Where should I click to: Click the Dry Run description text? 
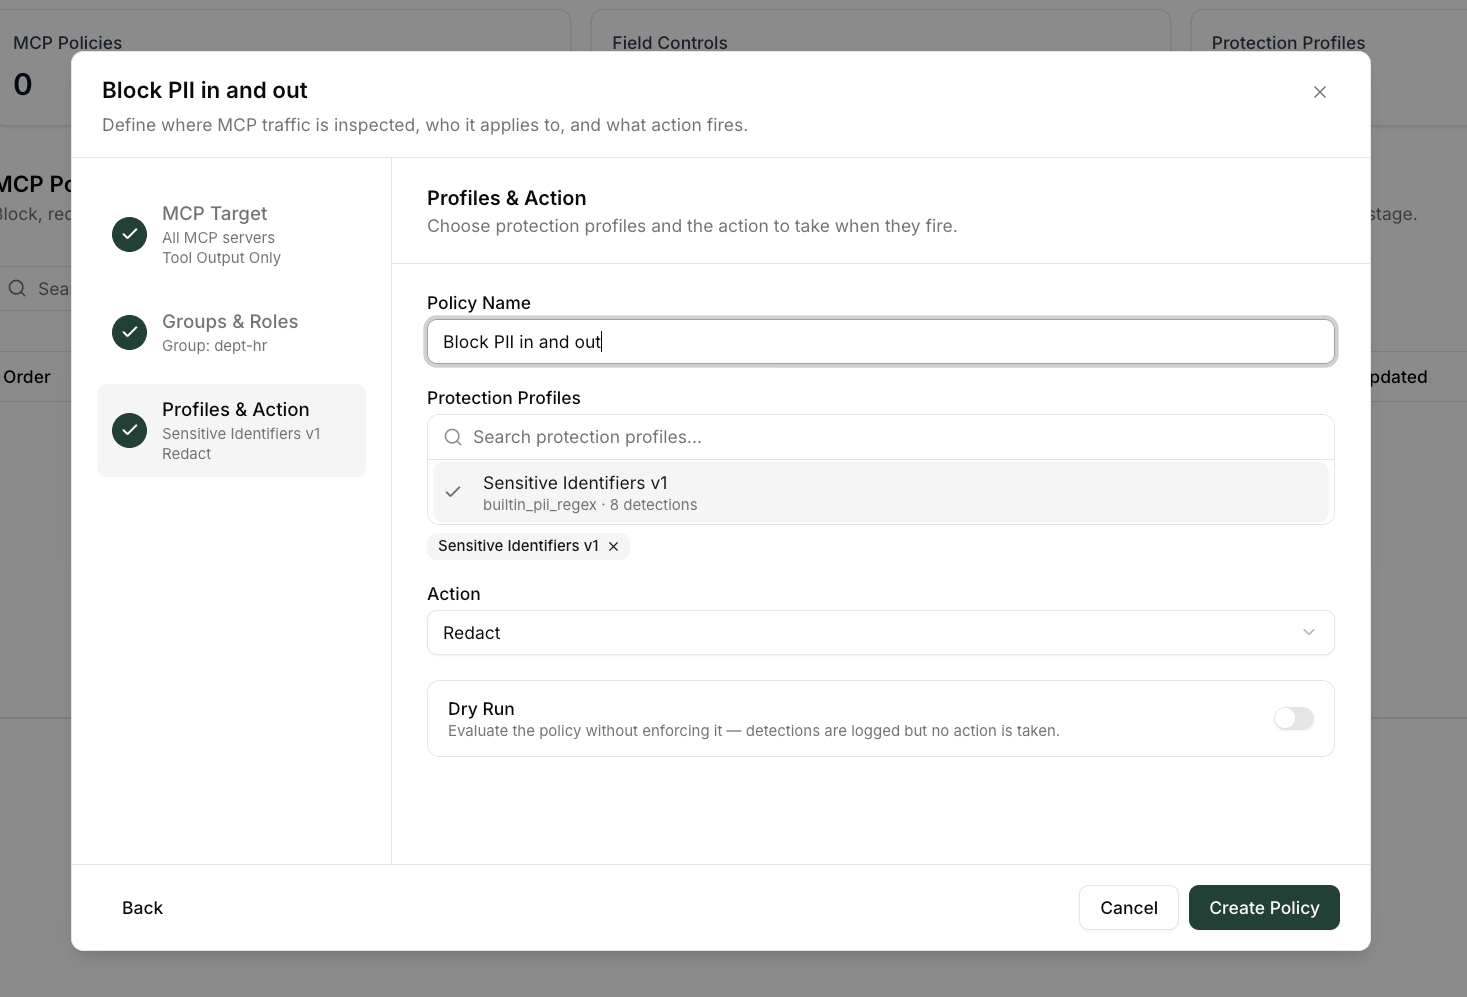click(753, 731)
